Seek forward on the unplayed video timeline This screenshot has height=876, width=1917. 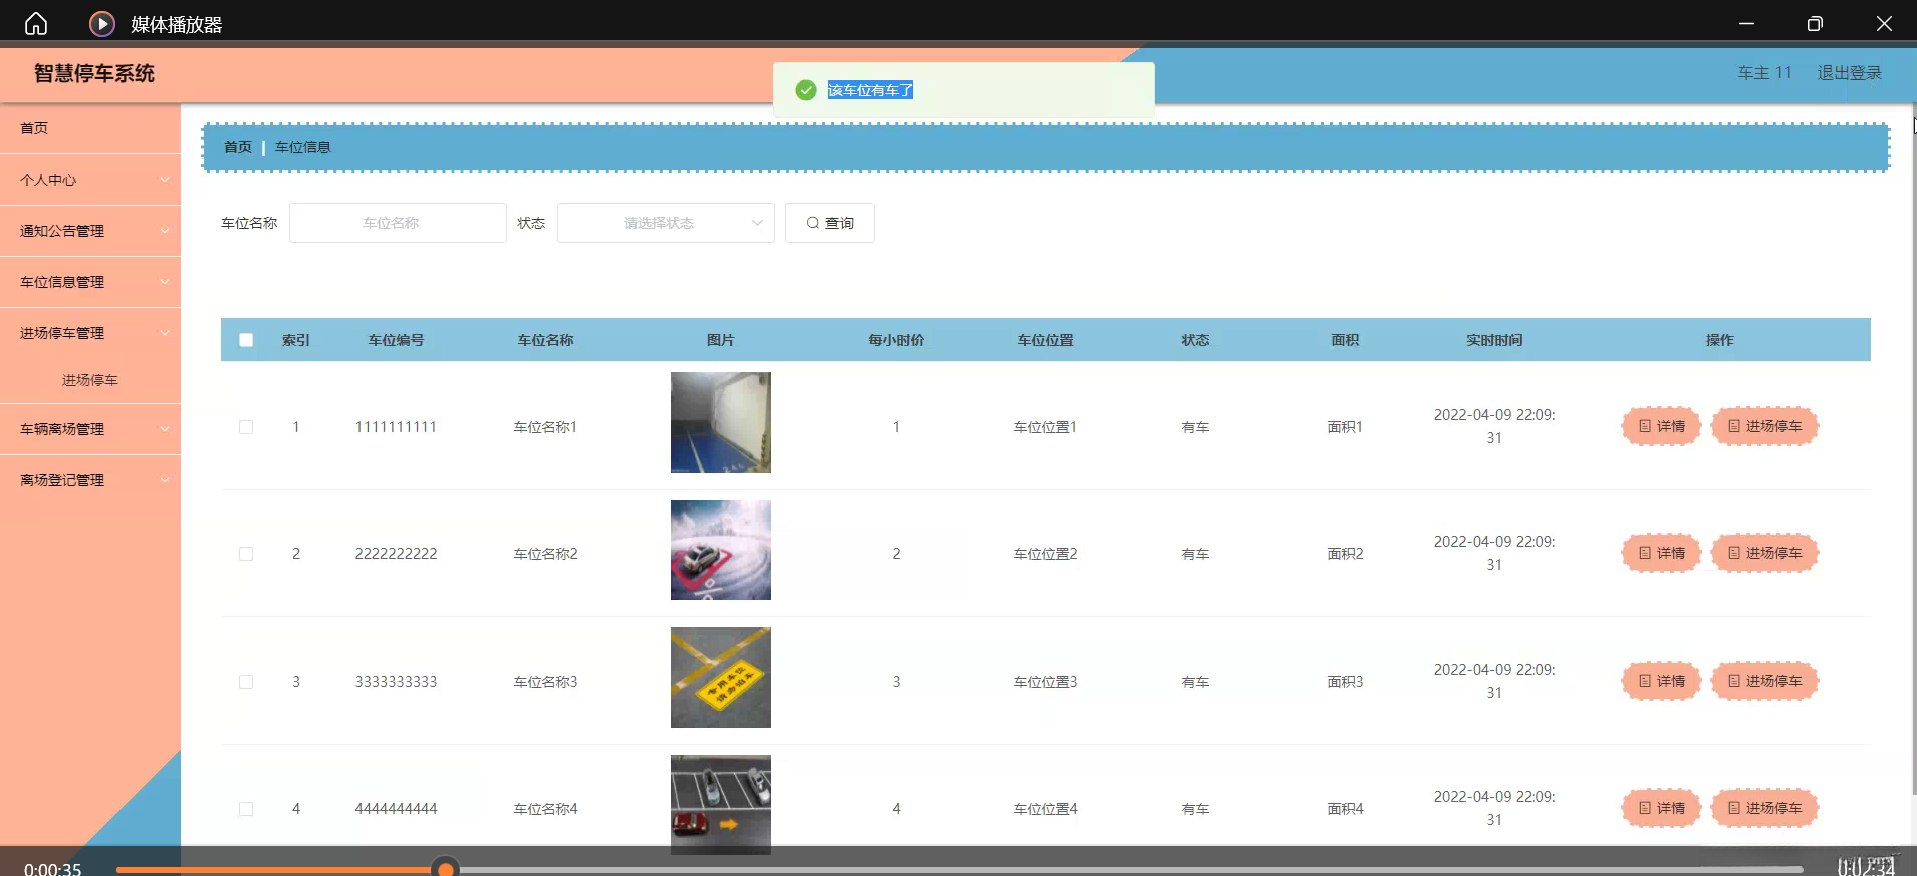click(x=1130, y=870)
